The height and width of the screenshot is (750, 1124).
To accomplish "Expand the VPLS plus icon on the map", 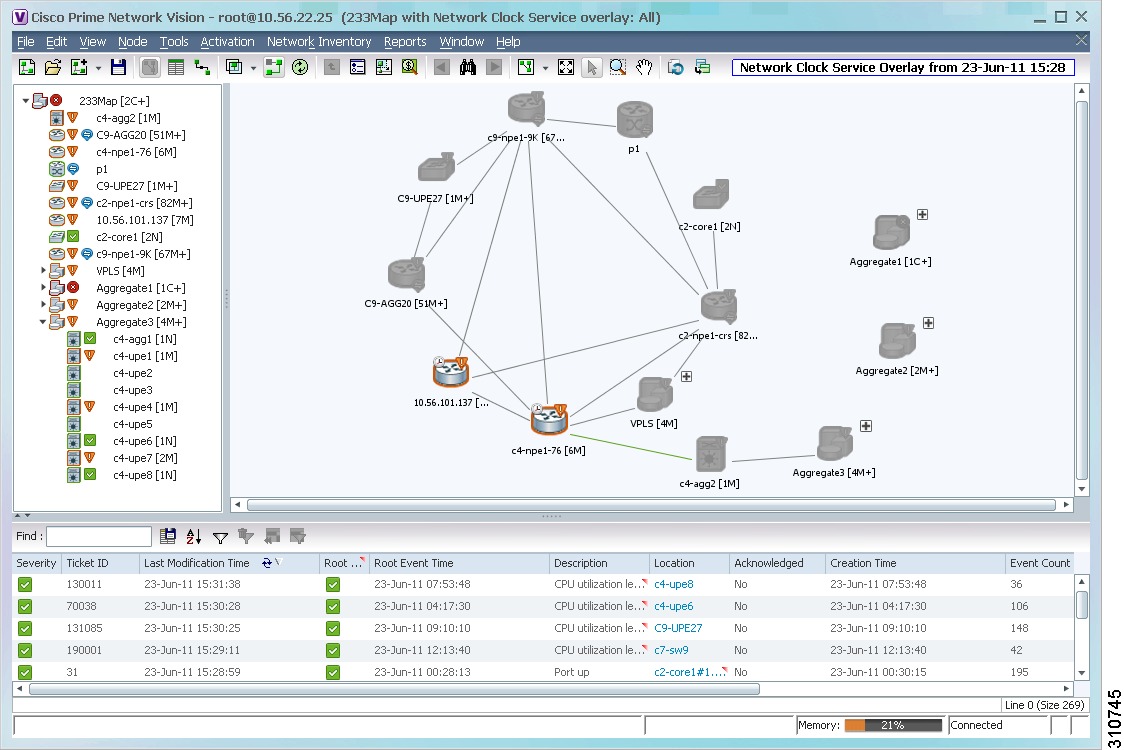I will tap(686, 376).
